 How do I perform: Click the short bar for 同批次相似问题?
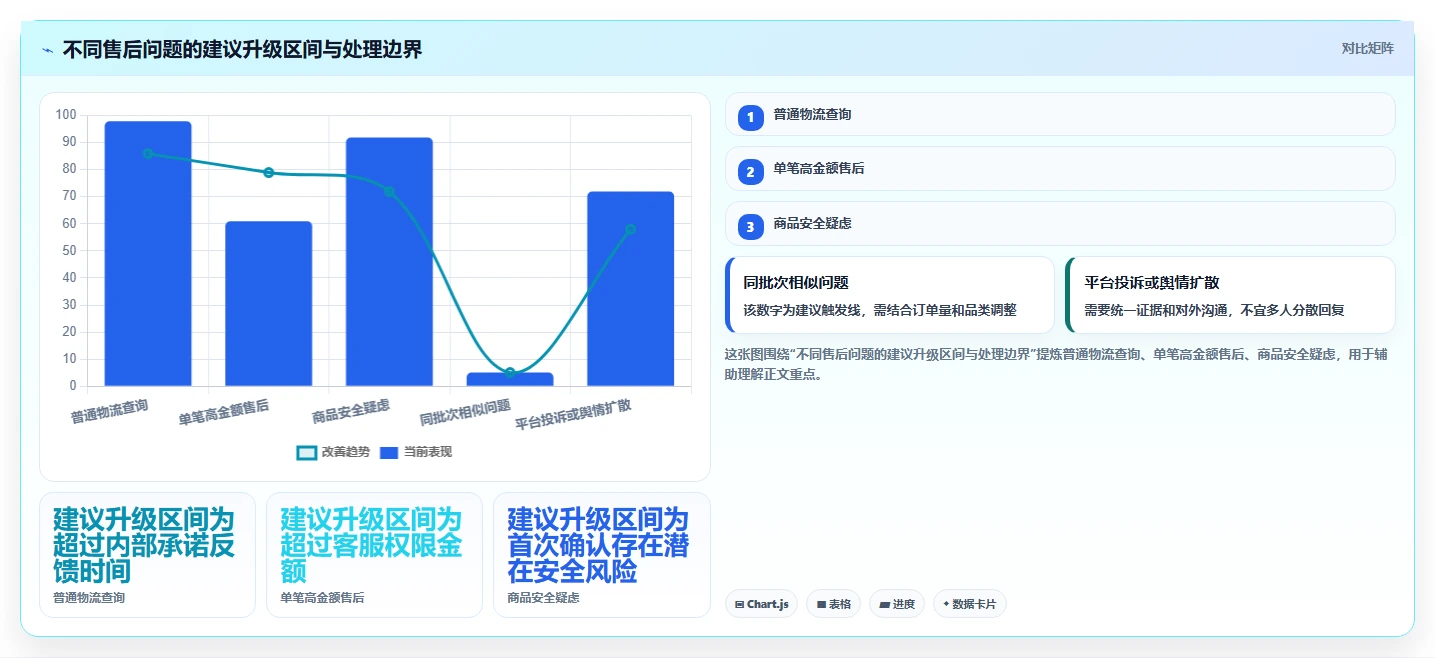(510, 379)
